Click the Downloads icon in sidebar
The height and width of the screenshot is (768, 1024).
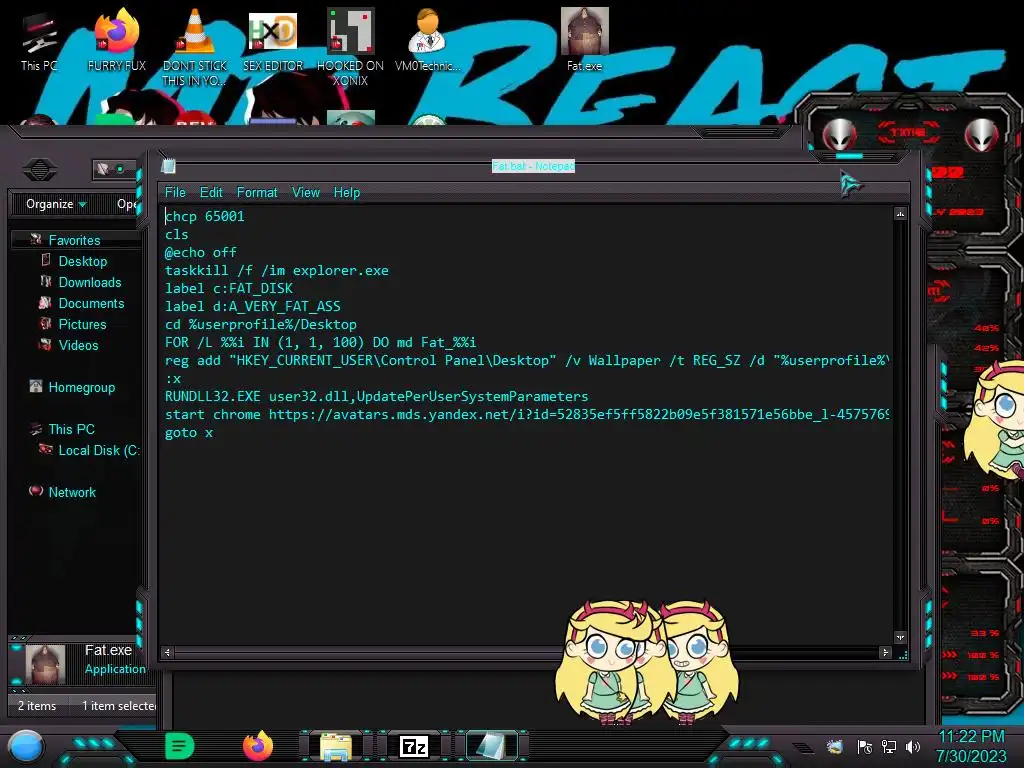coord(46,281)
